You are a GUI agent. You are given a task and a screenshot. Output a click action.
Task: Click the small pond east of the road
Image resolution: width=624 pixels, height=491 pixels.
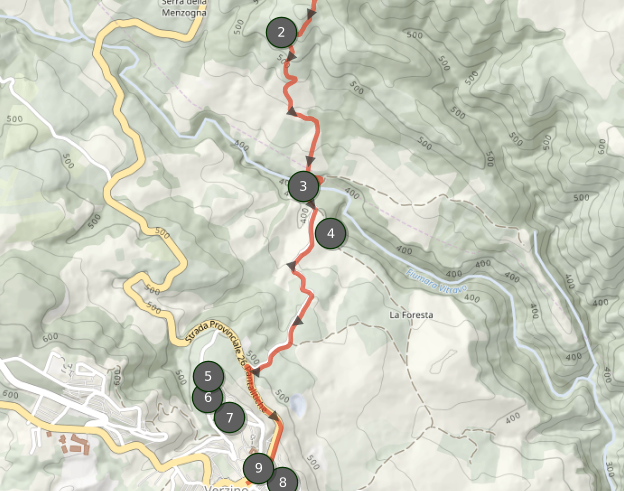(x=298, y=404)
